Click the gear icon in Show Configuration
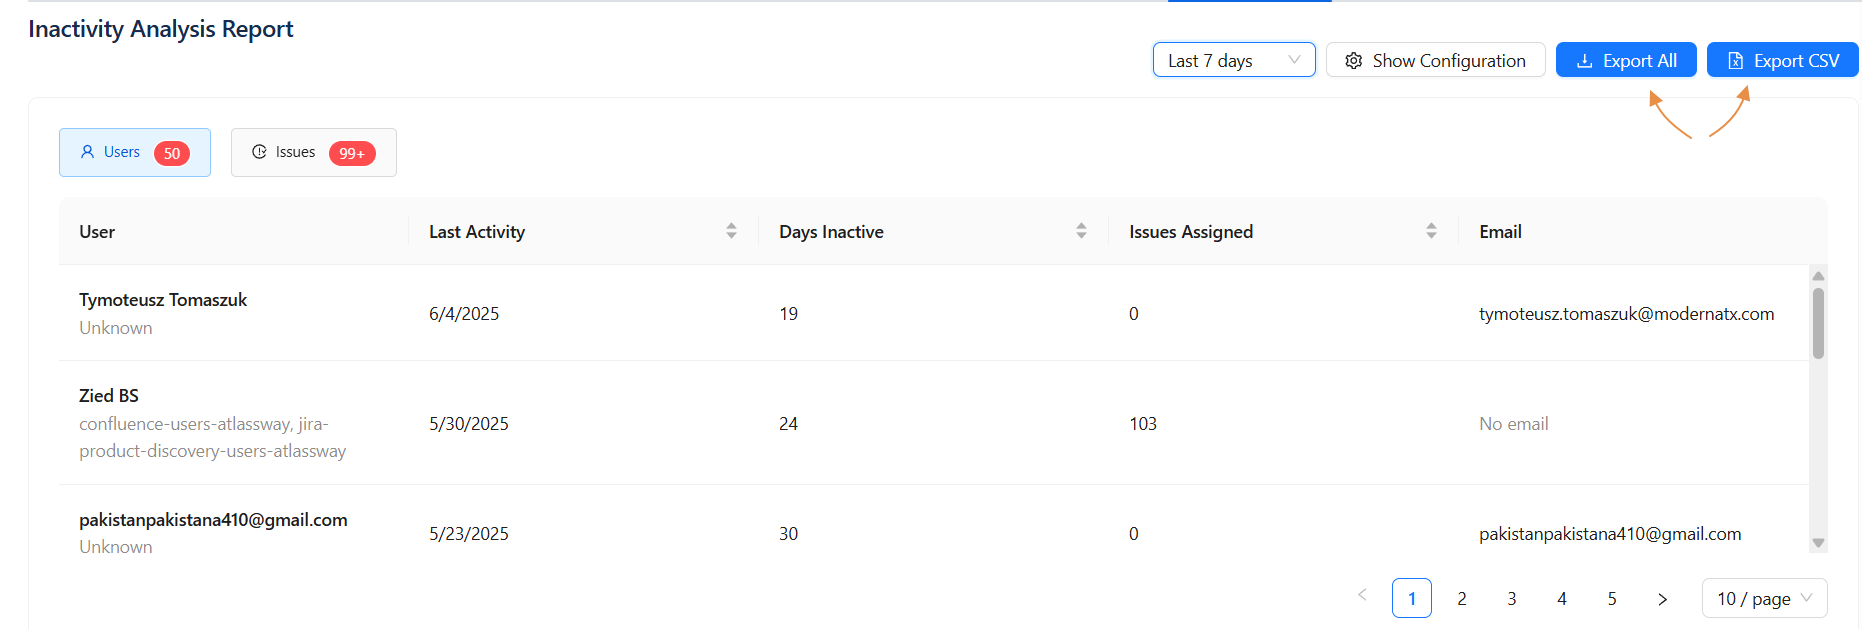 point(1354,61)
